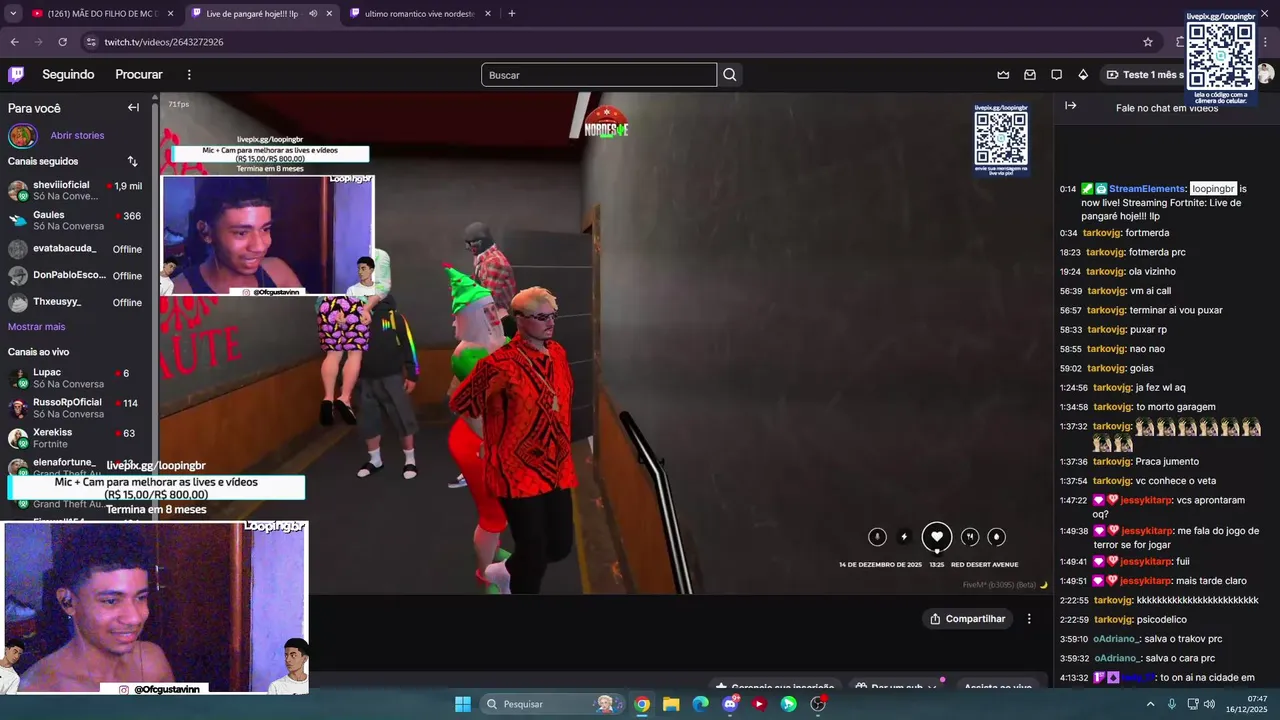Open the Get Bits icon
This screenshot has width=1280, height=720.
pyautogui.click(x=1083, y=75)
